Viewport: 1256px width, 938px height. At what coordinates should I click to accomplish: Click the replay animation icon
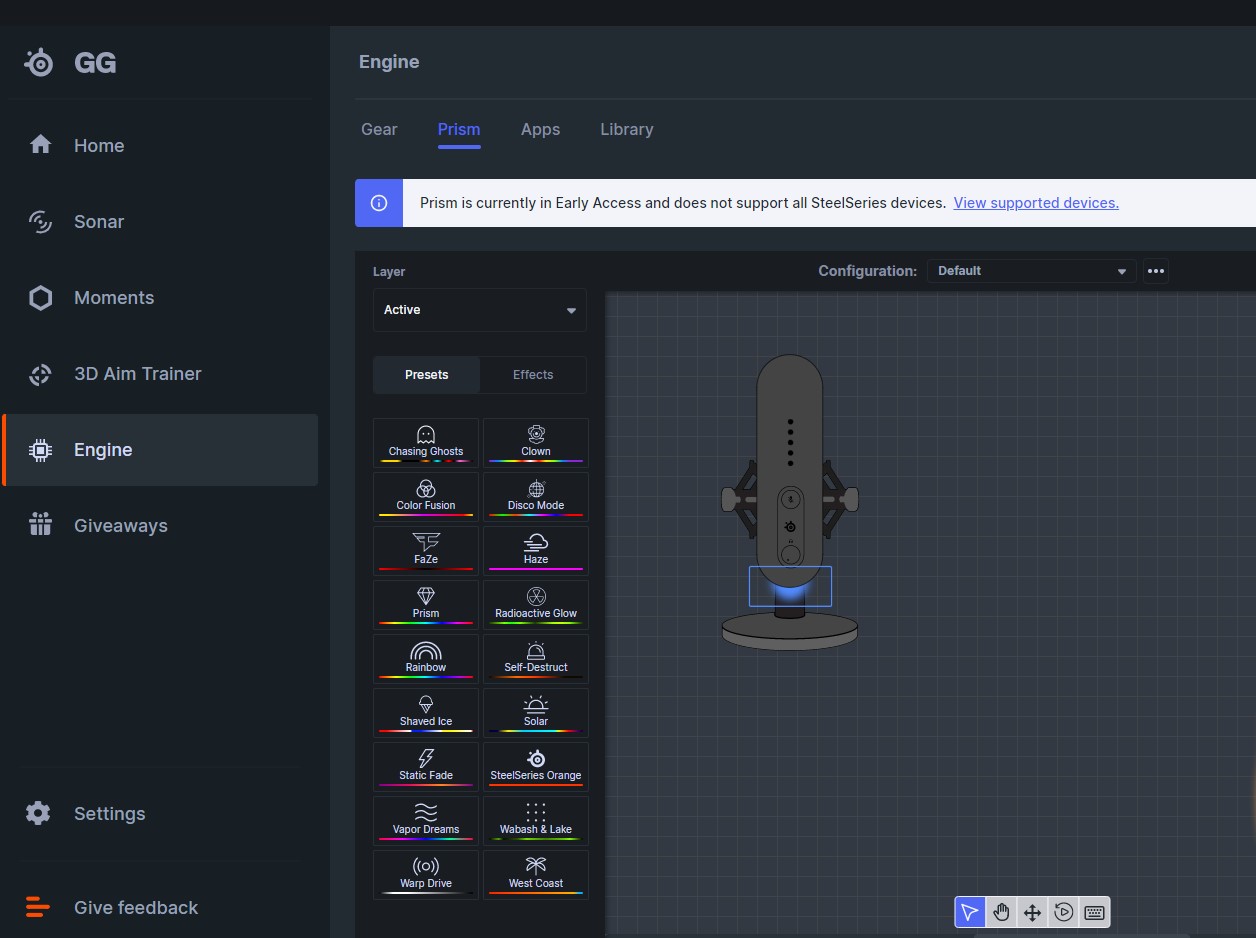coord(1064,912)
